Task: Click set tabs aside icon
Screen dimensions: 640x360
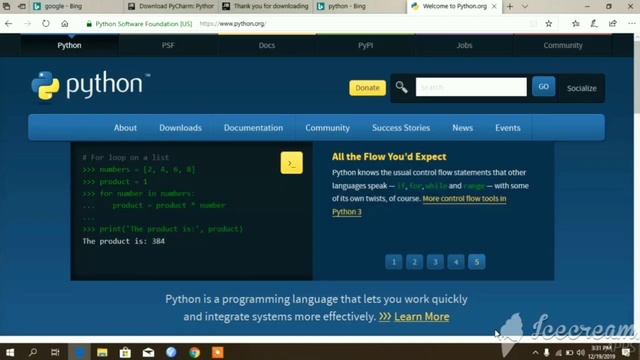Action: click(x=22, y=6)
